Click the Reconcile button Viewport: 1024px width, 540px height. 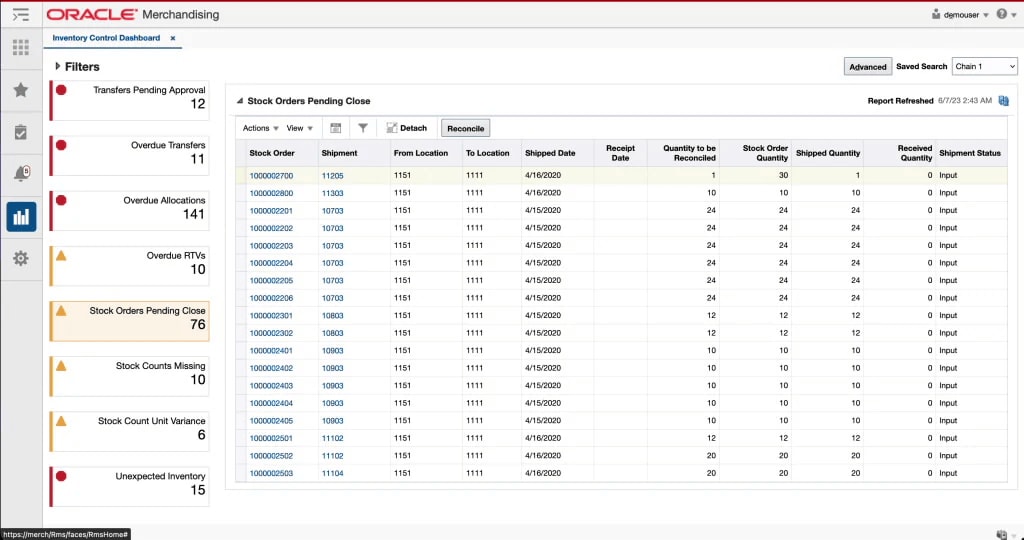[x=465, y=128]
